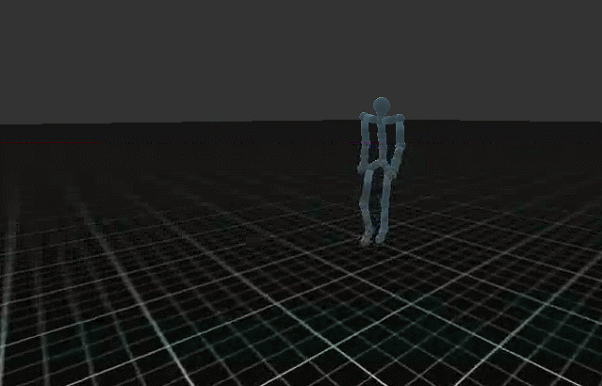Select the stick figure's spherical head
The height and width of the screenshot is (386, 602).
coord(381,105)
